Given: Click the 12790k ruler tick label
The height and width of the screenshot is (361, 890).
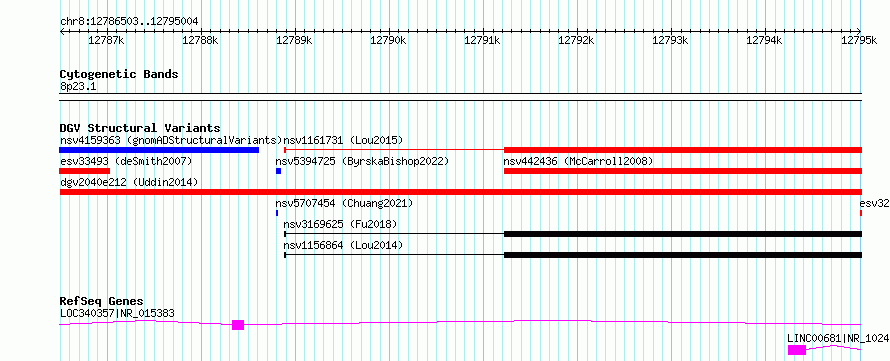Looking at the screenshot, I should point(389,40).
